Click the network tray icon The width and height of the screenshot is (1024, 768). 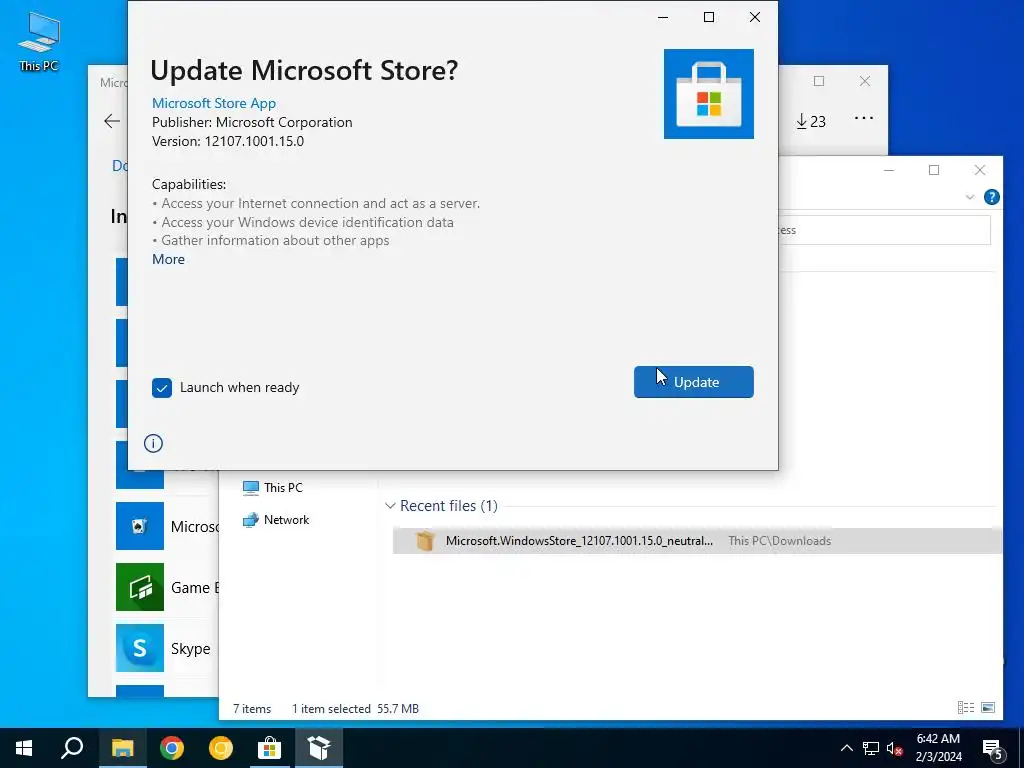click(871, 748)
